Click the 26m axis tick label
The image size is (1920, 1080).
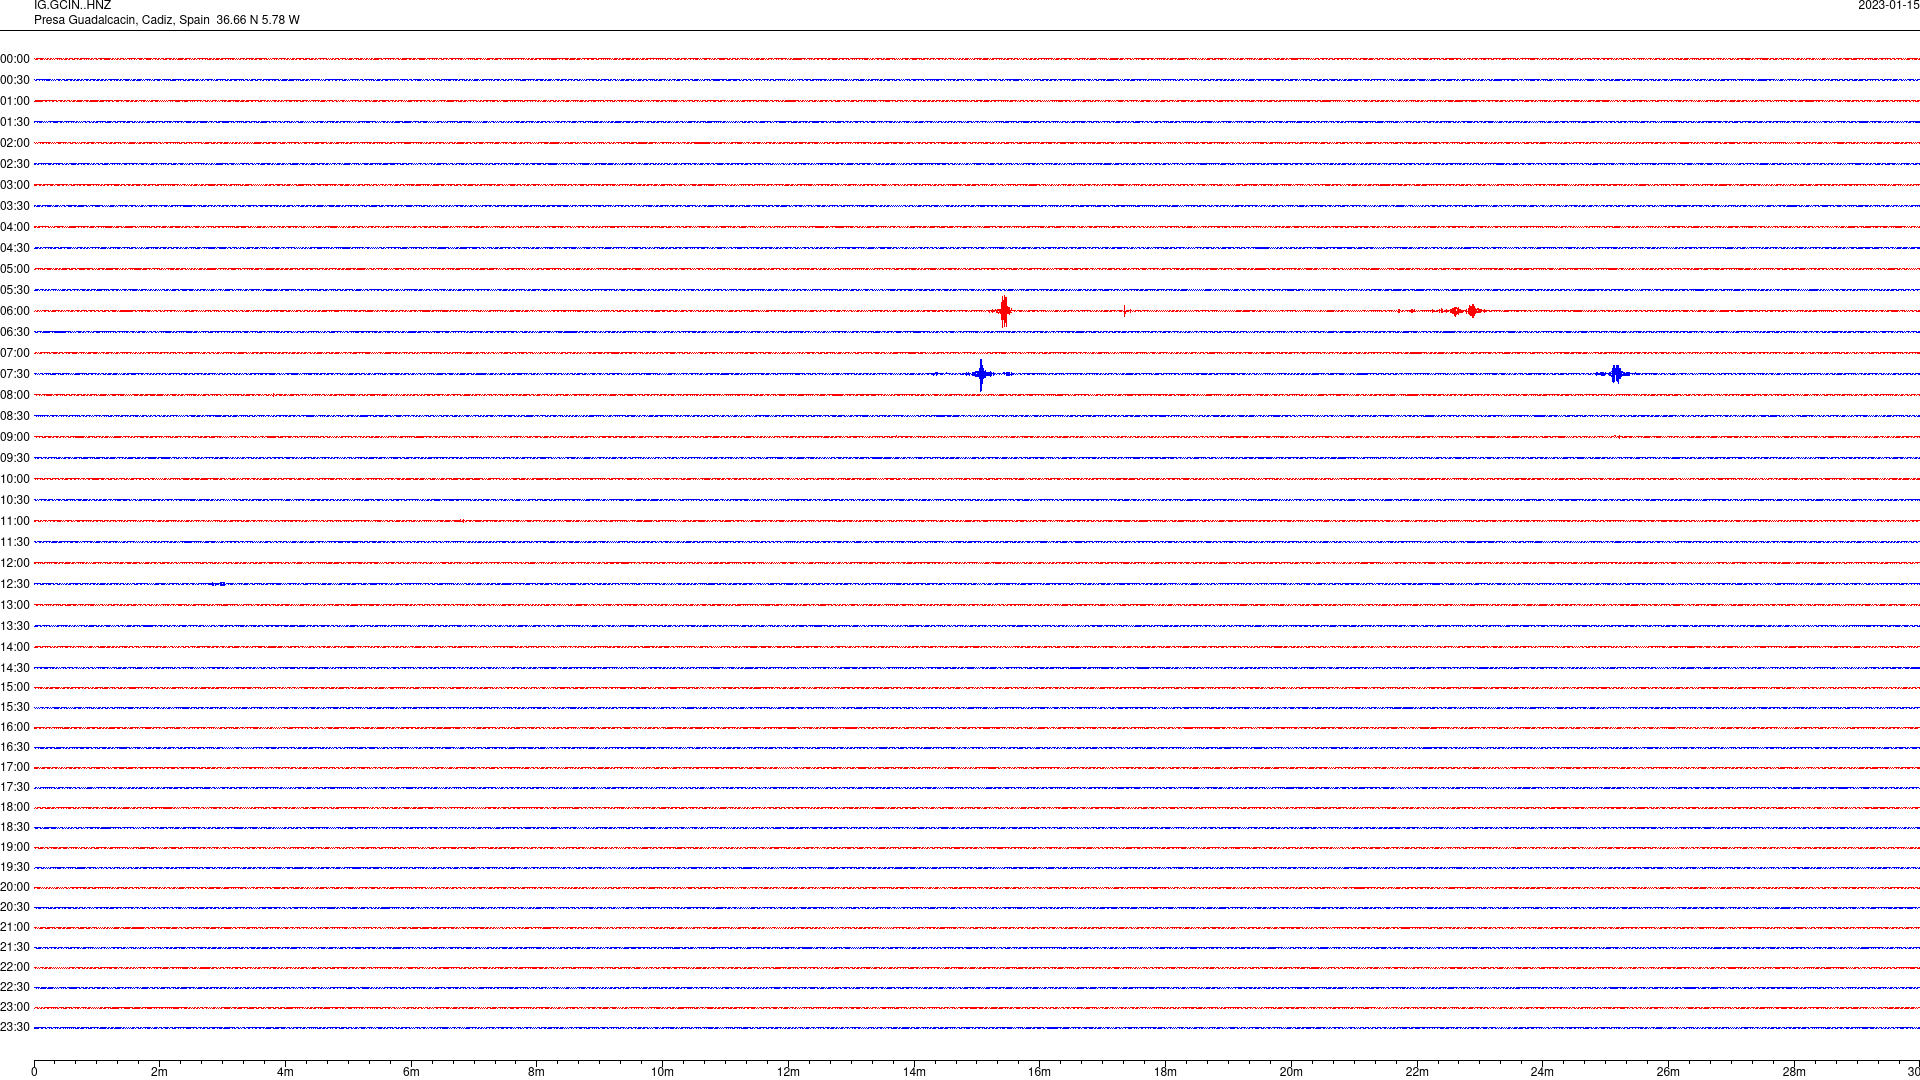1668,1072
